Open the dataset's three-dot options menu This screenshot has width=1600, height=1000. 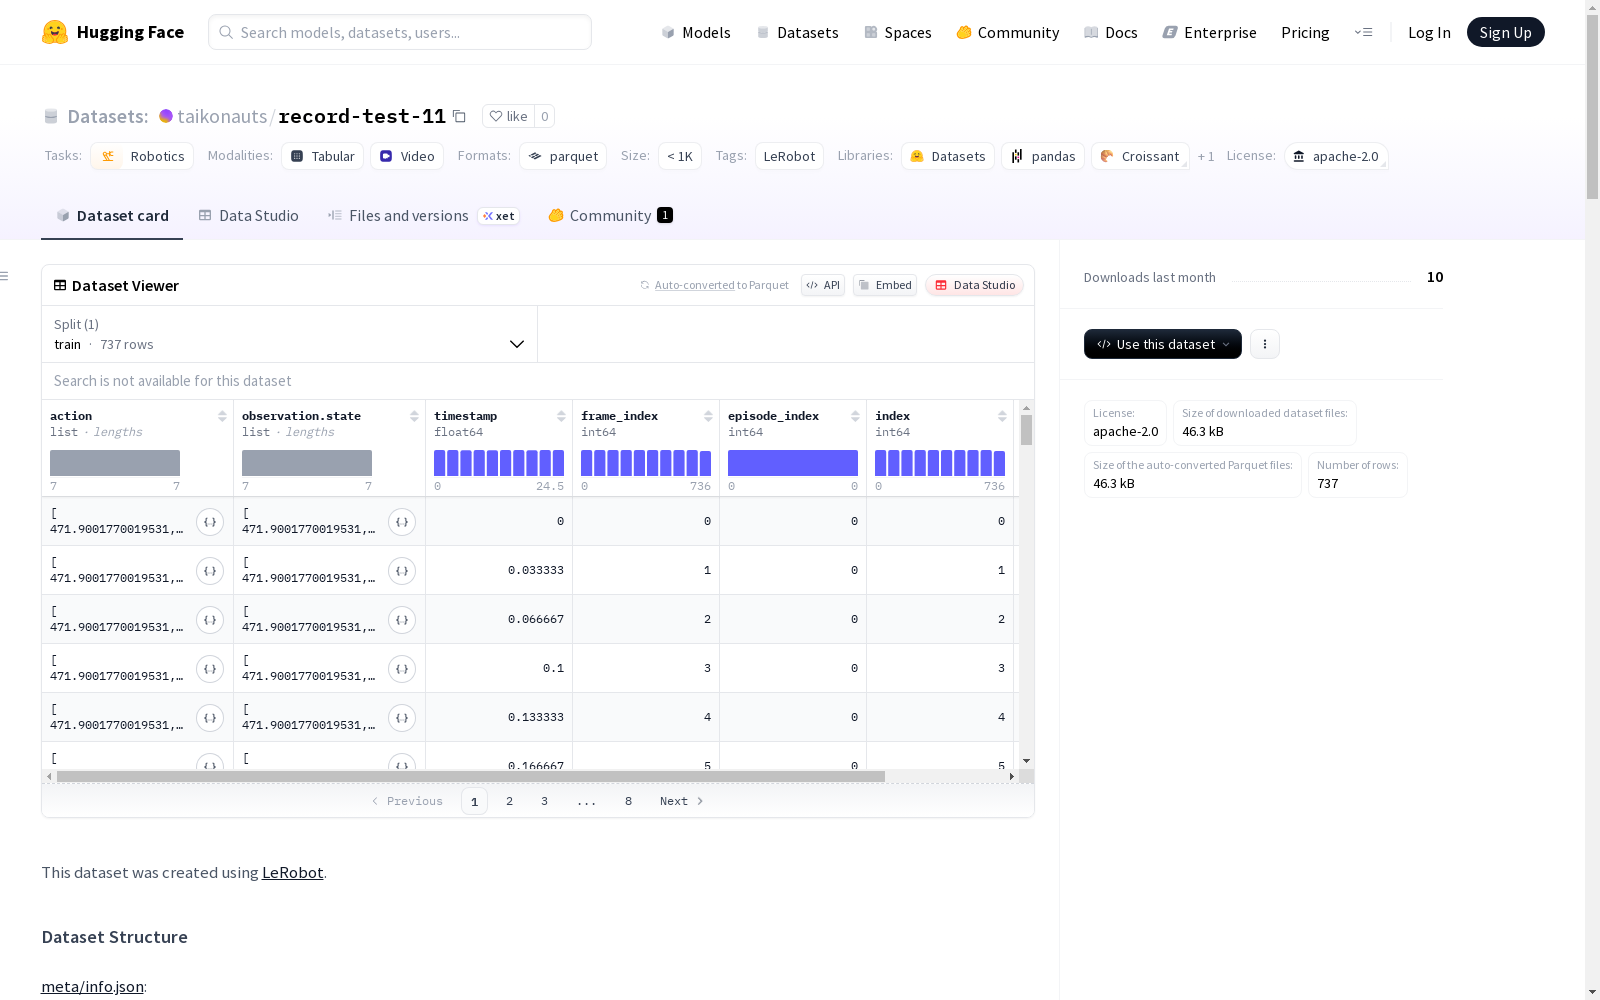click(x=1265, y=344)
